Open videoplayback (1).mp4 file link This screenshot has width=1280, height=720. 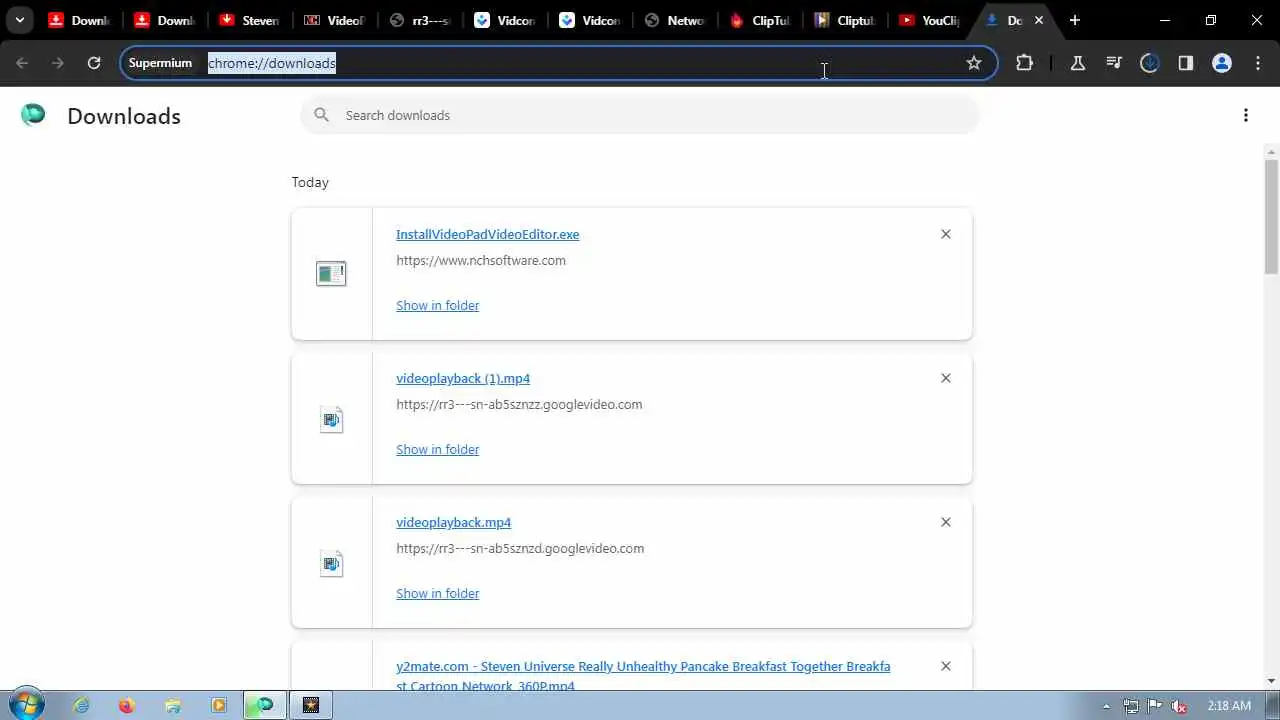point(463,378)
